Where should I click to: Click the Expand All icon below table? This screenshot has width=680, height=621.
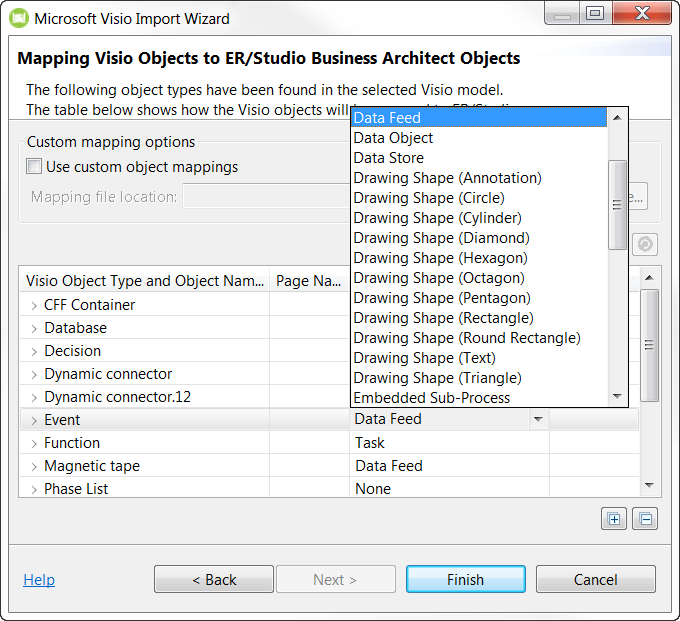(613, 519)
